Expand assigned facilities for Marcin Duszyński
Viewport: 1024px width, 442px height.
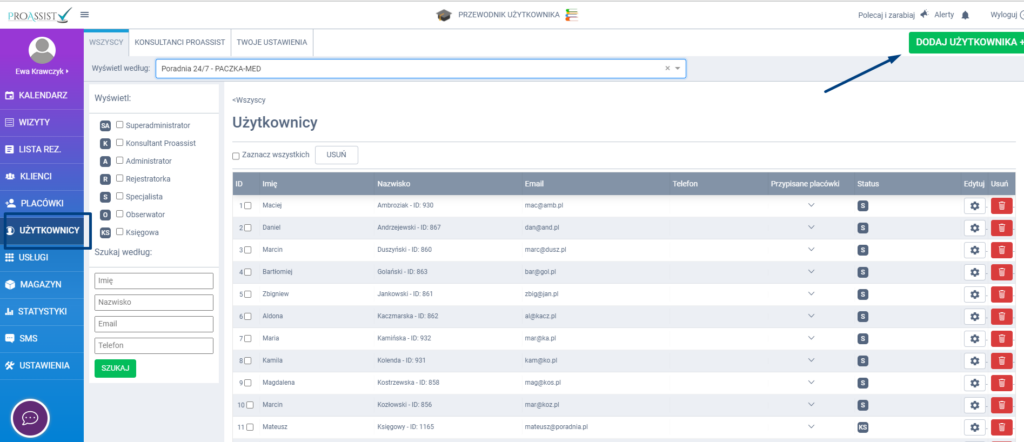click(811, 249)
